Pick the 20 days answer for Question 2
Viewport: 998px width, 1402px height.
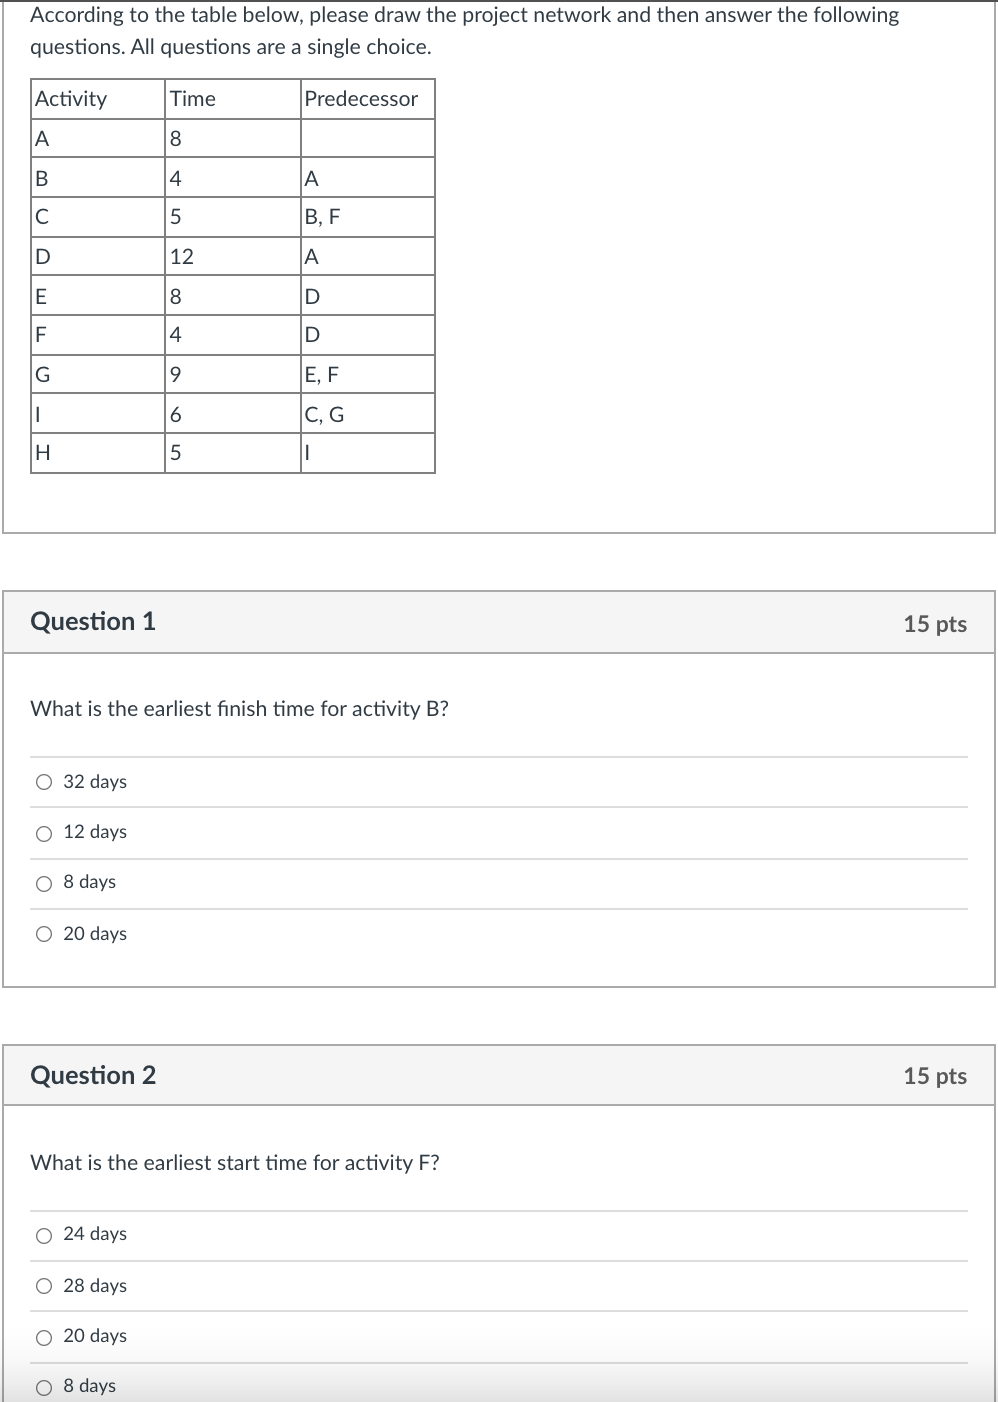[x=44, y=1338]
